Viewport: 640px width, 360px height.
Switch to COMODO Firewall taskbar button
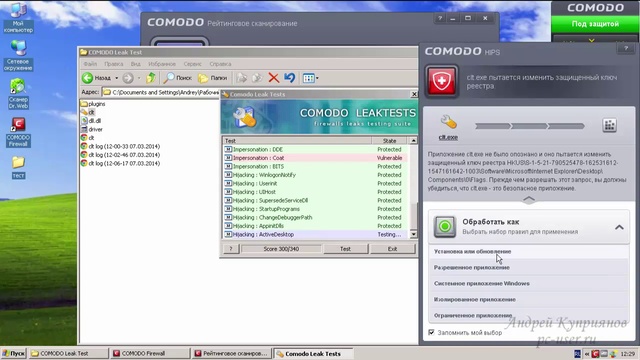(x=149, y=353)
